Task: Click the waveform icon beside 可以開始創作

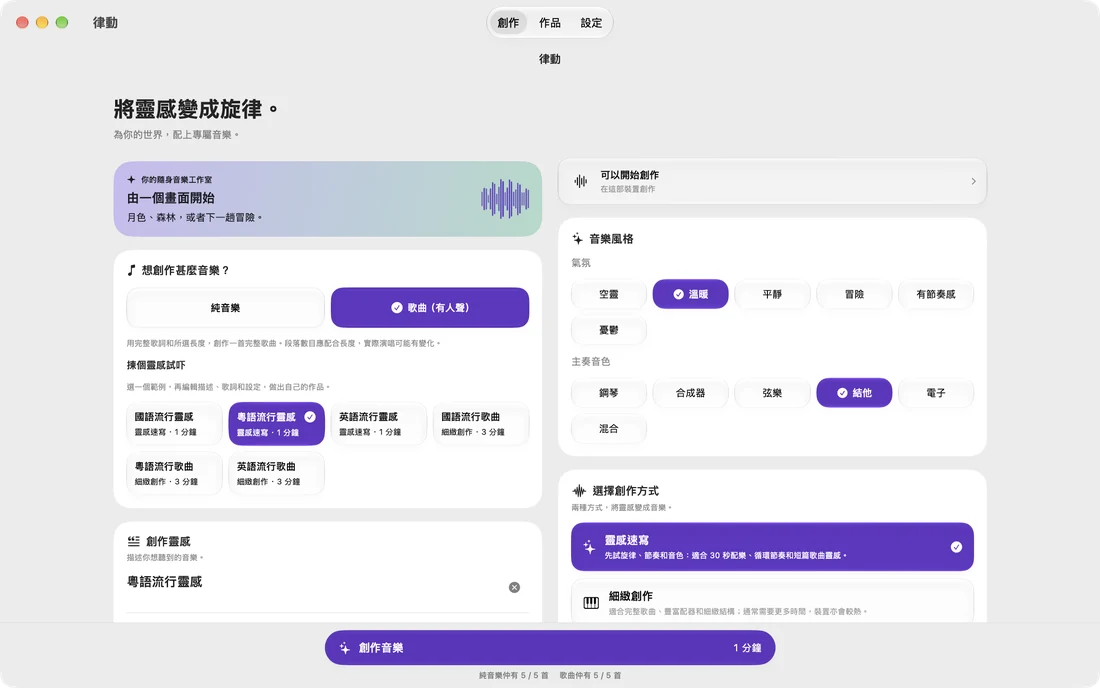Action: pyautogui.click(x=581, y=181)
